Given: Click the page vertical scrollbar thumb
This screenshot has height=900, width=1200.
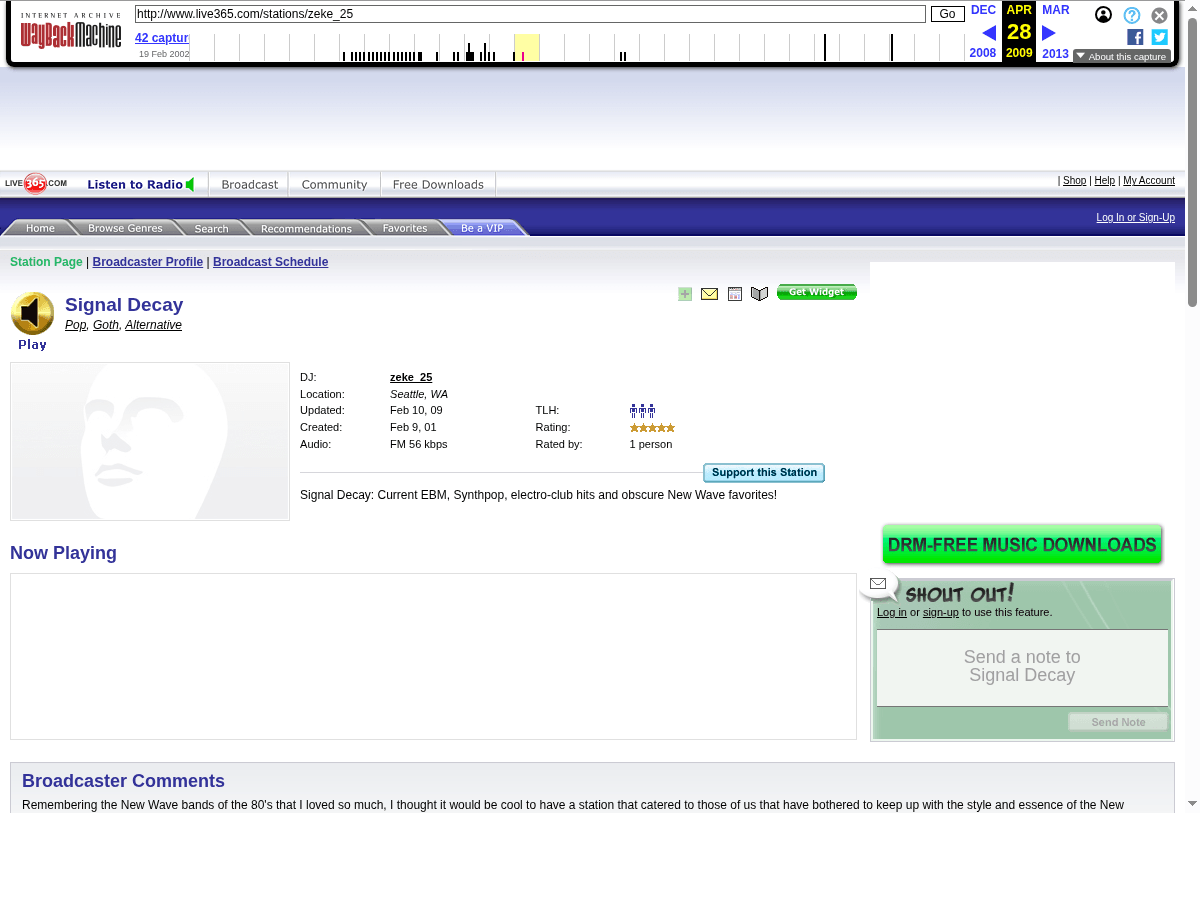Looking at the screenshot, I should (1192, 162).
